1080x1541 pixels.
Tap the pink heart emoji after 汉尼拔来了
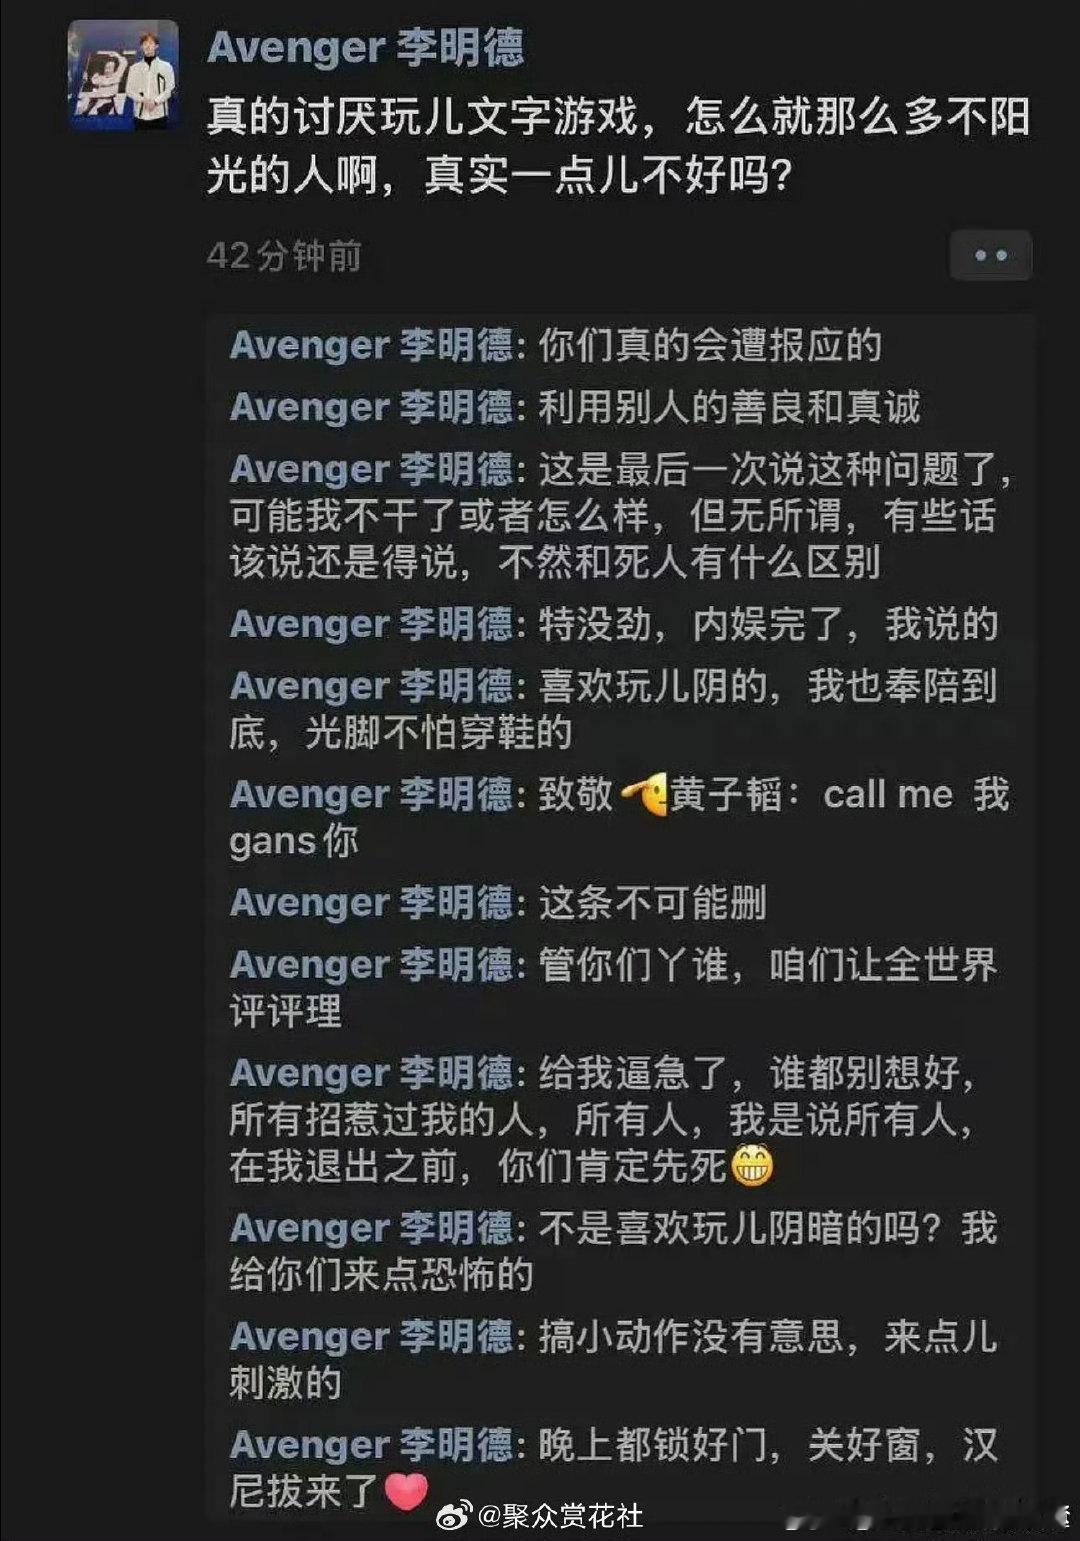pos(406,1491)
